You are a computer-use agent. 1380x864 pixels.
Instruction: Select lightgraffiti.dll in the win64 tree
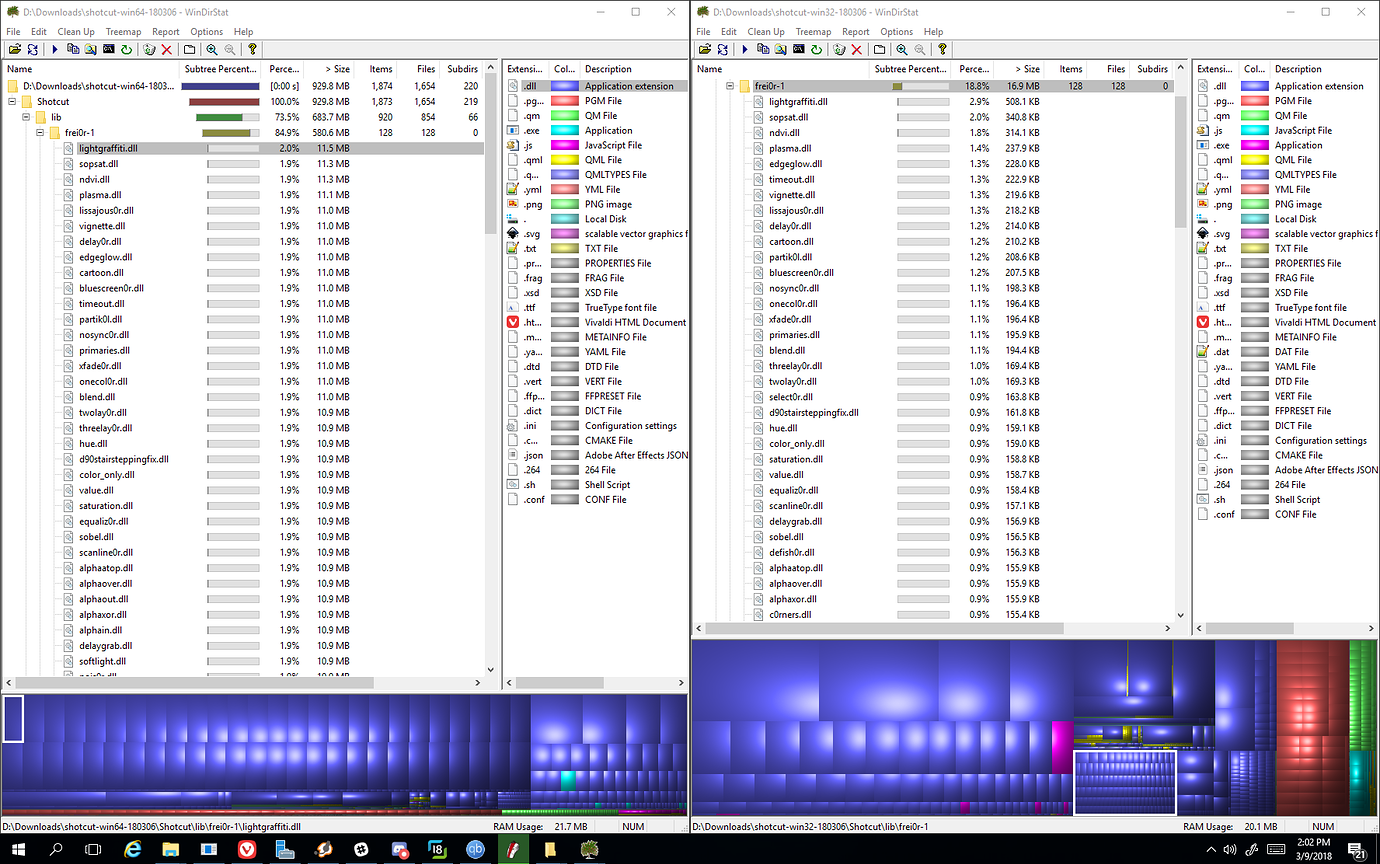point(108,148)
